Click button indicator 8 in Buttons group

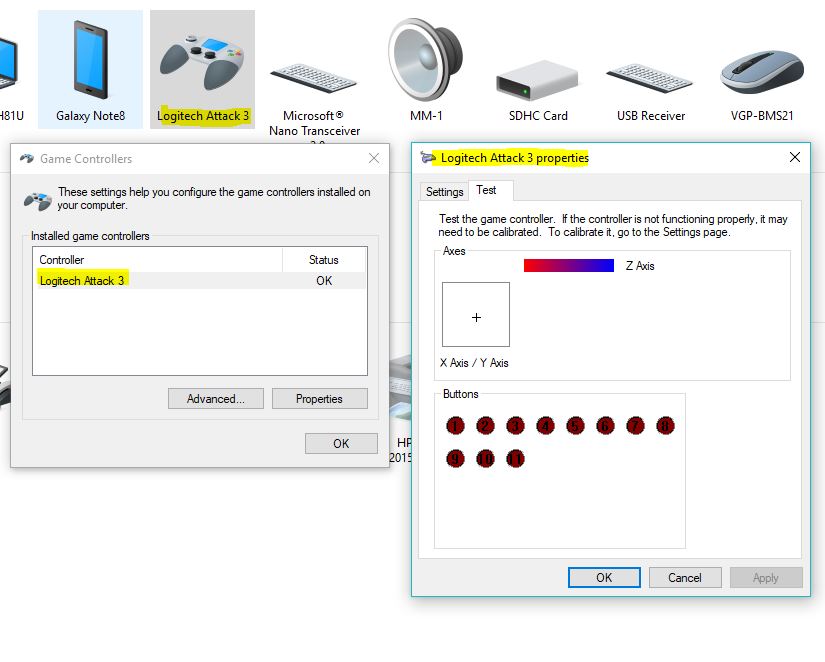[x=665, y=425]
